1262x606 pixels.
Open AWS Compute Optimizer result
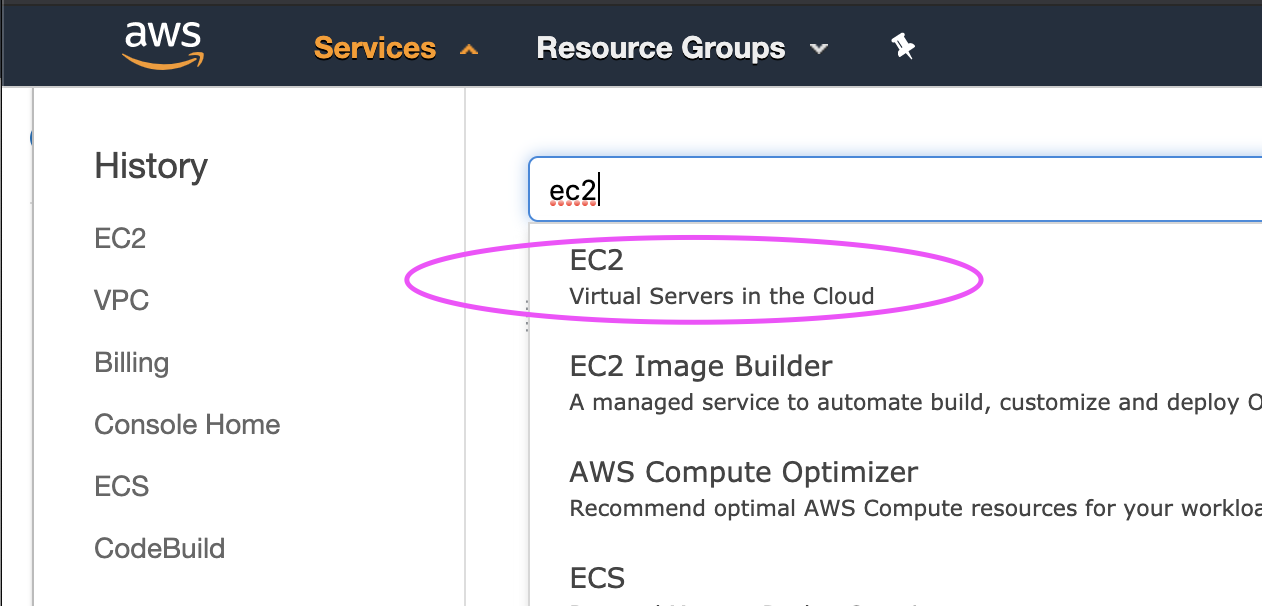743,471
